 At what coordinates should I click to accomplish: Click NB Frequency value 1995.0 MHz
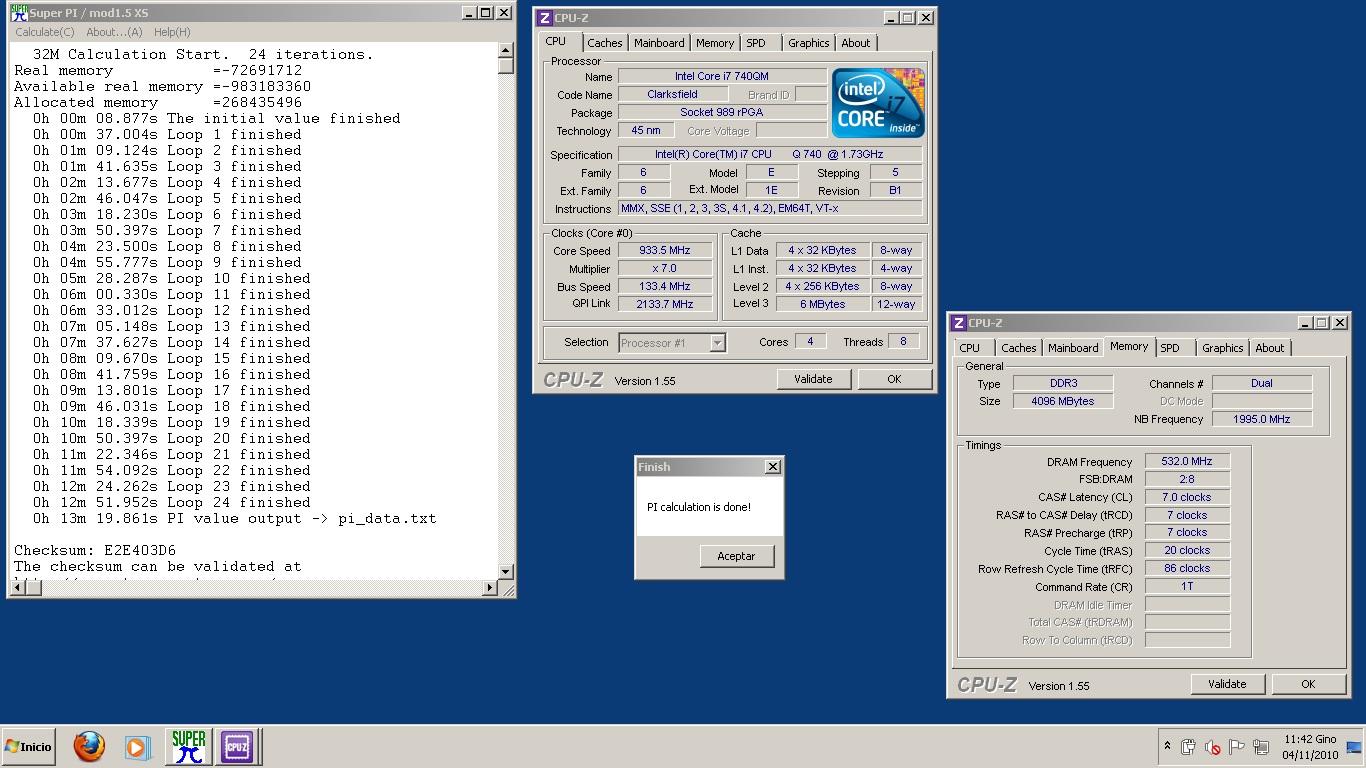tap(1262, 419)
